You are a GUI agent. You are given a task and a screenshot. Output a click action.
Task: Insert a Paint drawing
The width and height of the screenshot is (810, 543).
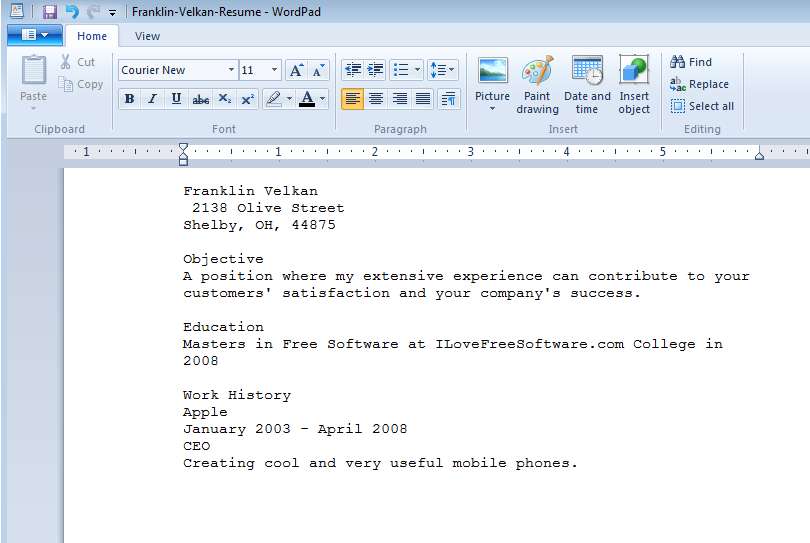[537, 85]
